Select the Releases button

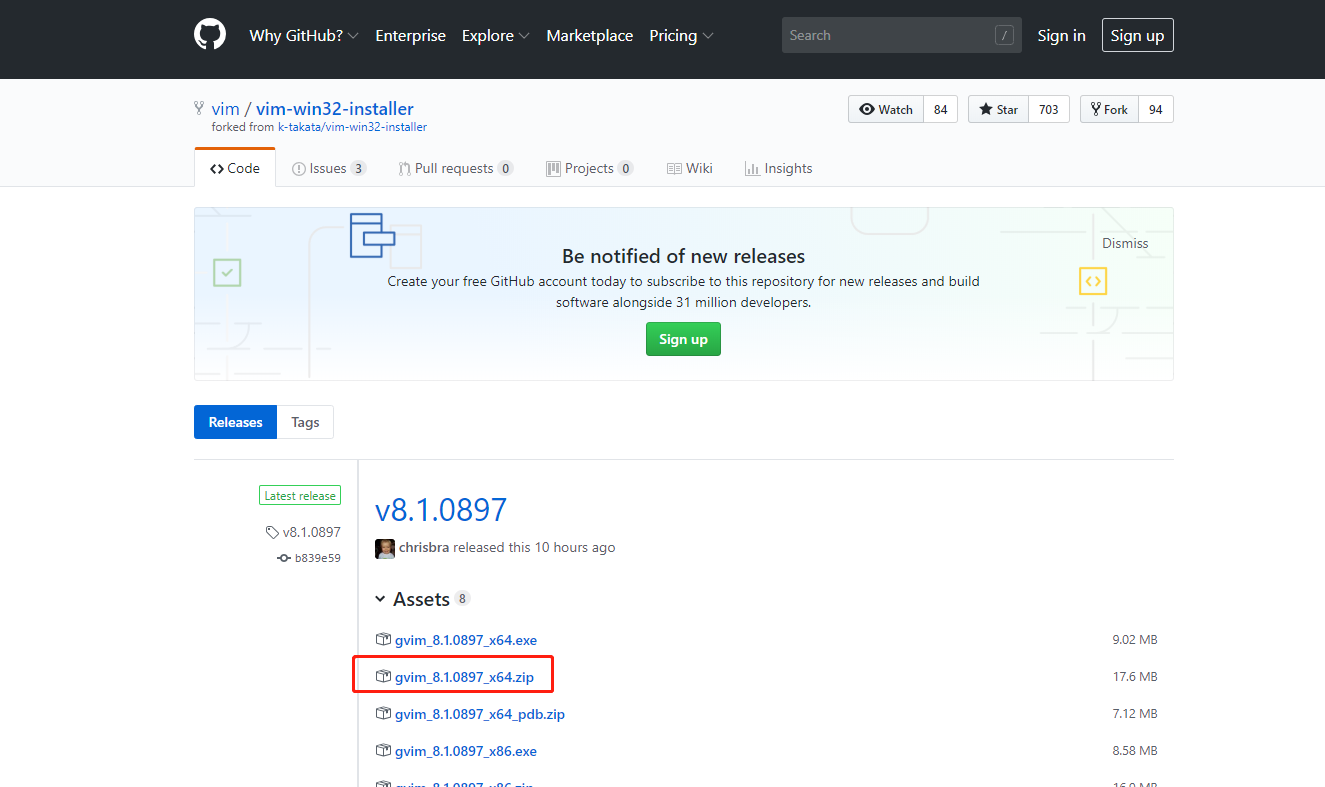click(x=235, y=422)
